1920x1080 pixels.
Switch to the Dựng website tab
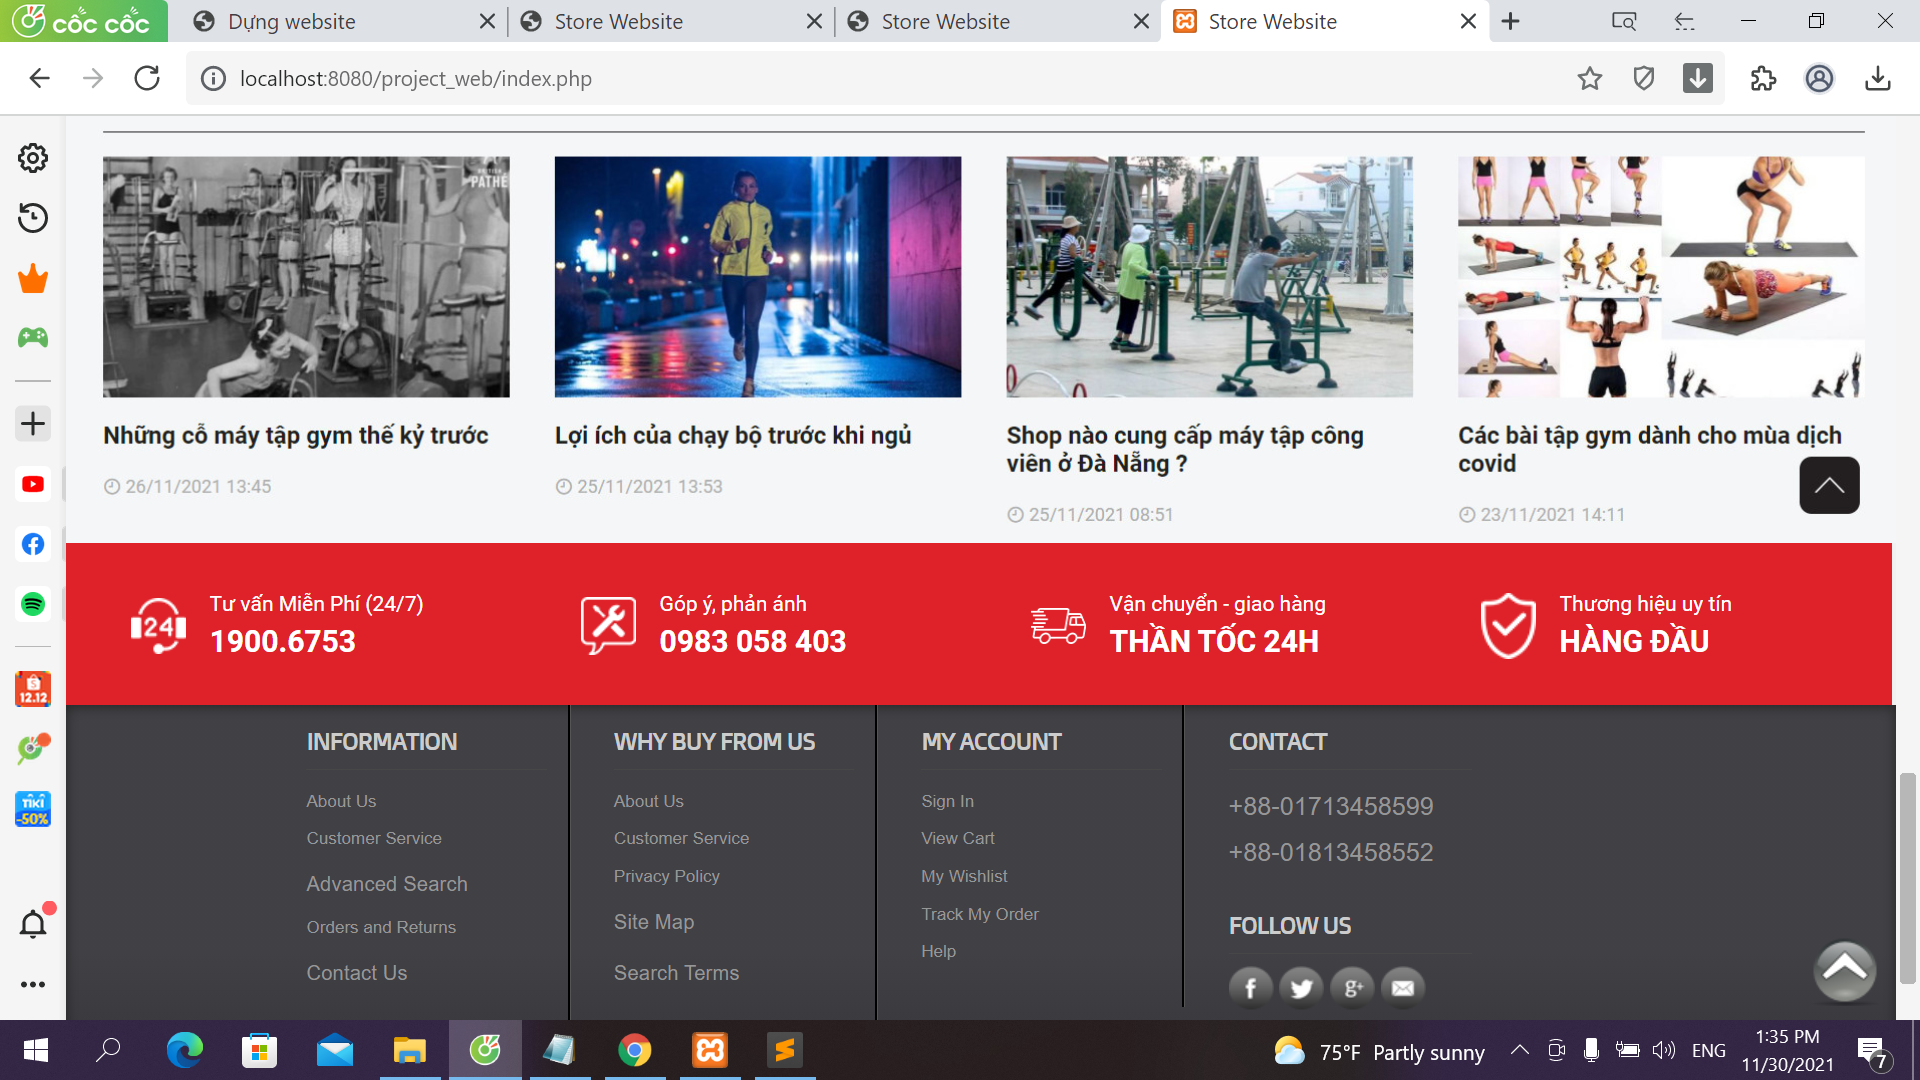292,21
